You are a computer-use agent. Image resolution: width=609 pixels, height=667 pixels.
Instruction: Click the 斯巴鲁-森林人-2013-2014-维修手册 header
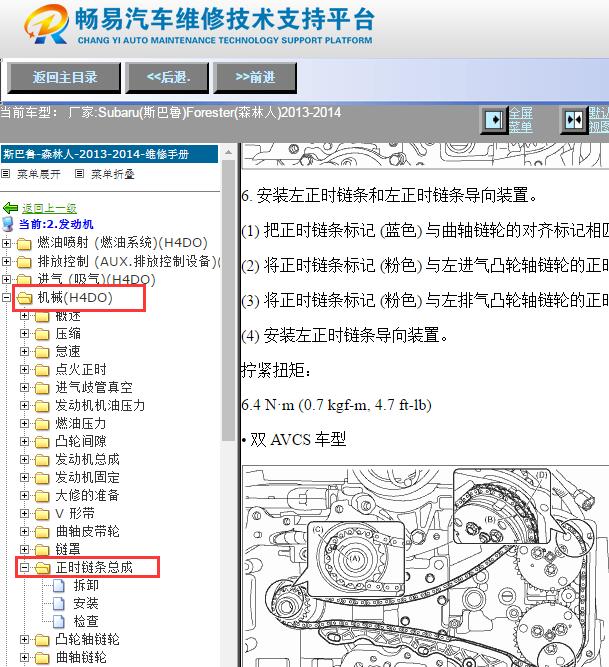(x=109, y=154)
